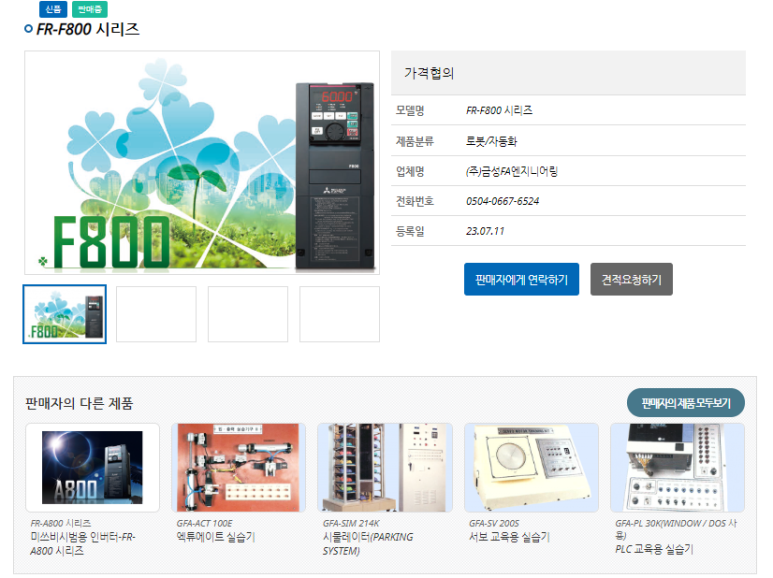Screen dimensions: 773x578
Task: Click the 가격협의 price heading
Action: (x=429, y=73)
